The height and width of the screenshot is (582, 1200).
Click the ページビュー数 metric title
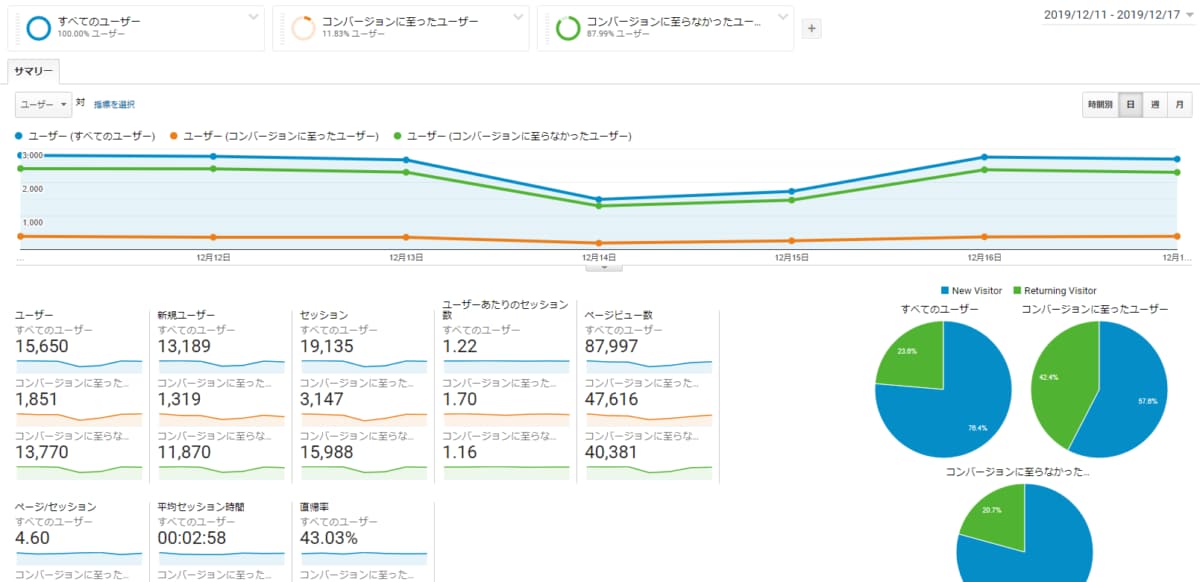tap(619, 314)
